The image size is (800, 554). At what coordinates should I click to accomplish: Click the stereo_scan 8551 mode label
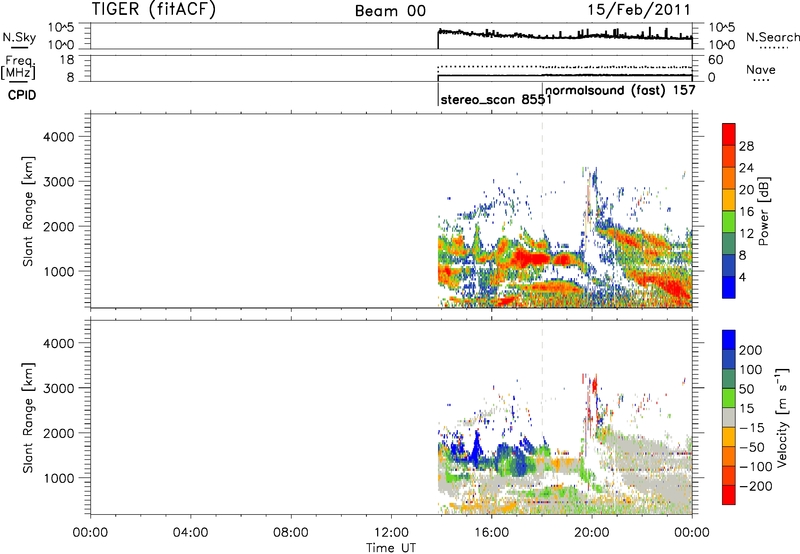pos(496,99)
